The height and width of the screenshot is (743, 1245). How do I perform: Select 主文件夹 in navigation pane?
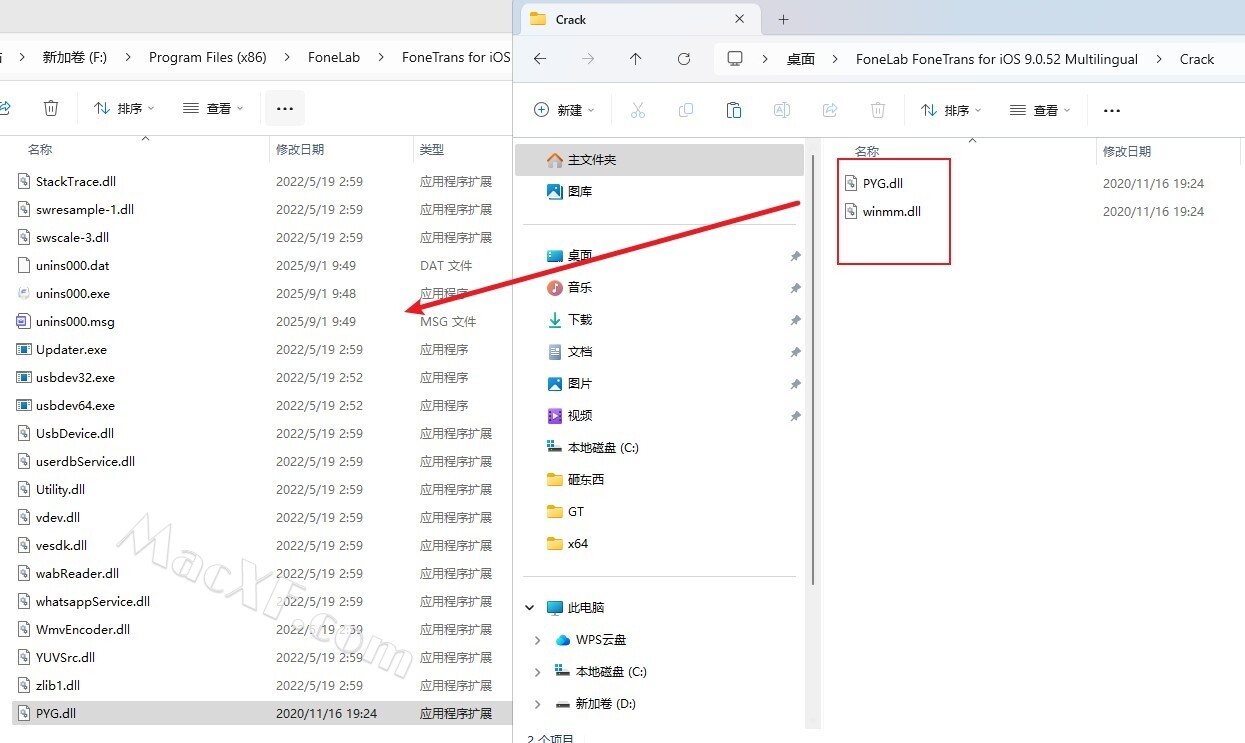coord(659,159)
